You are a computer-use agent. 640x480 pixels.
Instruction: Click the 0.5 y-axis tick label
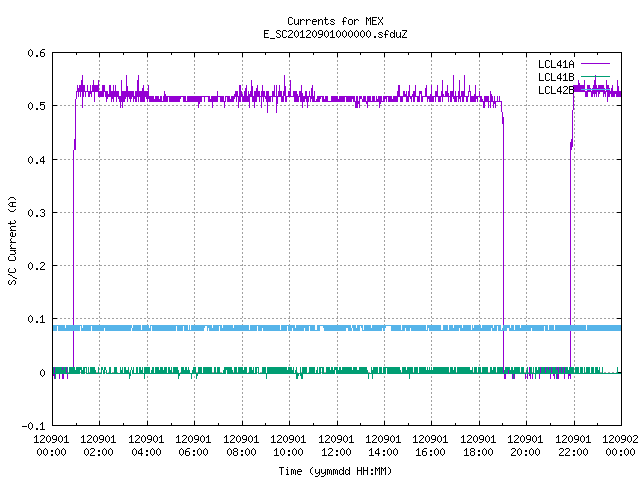(x=36, y=106)
